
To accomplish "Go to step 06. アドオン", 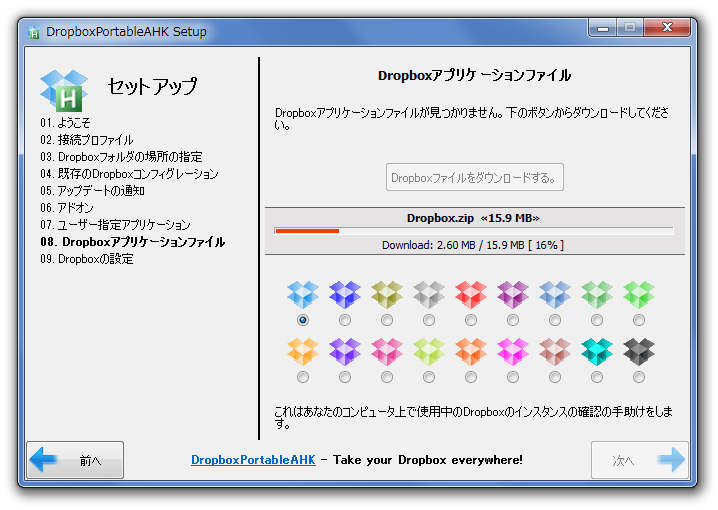I will pos(67,207).
